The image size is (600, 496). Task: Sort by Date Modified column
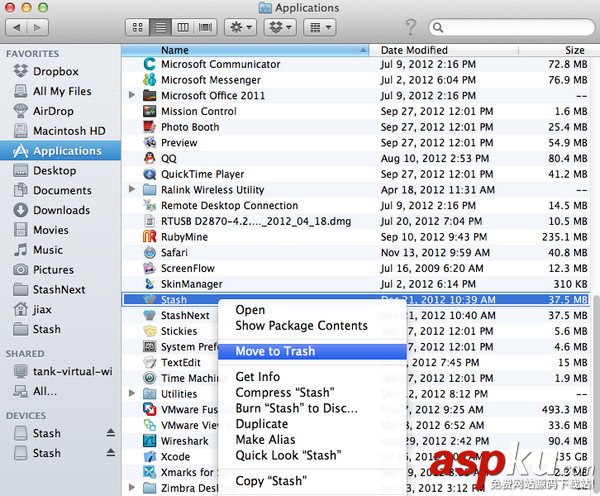pyautogui.click(x=443, y=50)
